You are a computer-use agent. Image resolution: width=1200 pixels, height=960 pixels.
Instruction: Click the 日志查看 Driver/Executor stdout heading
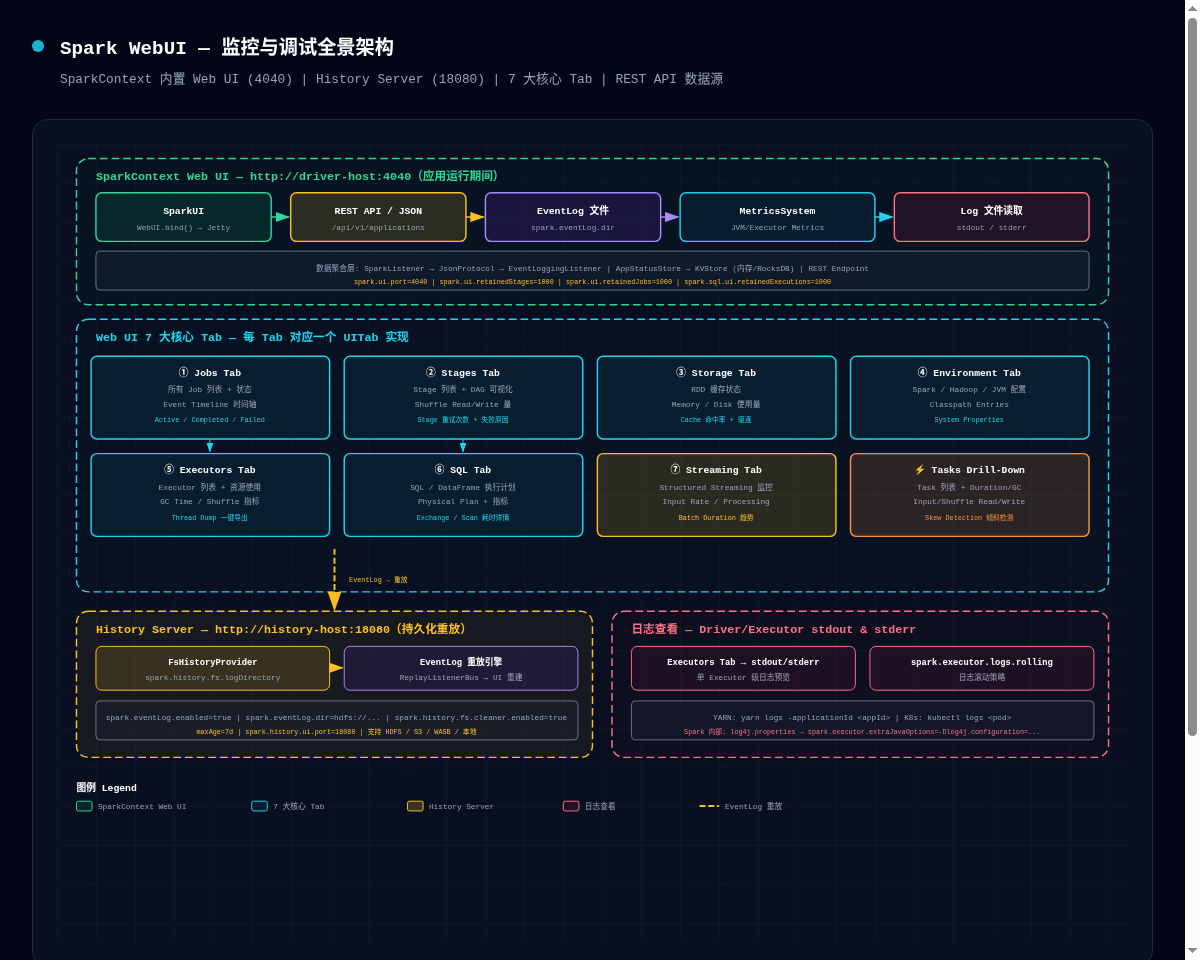coord(773,630)
